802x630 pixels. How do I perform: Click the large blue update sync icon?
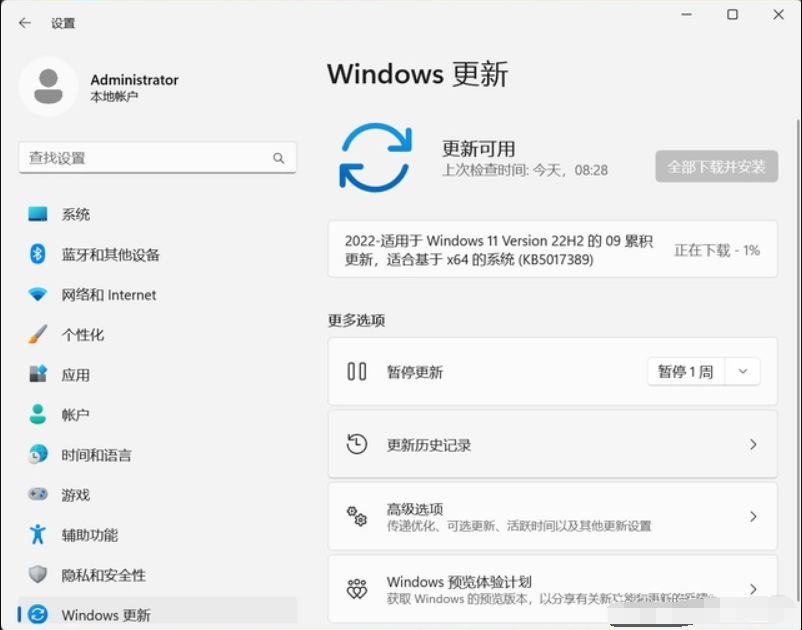376,158
